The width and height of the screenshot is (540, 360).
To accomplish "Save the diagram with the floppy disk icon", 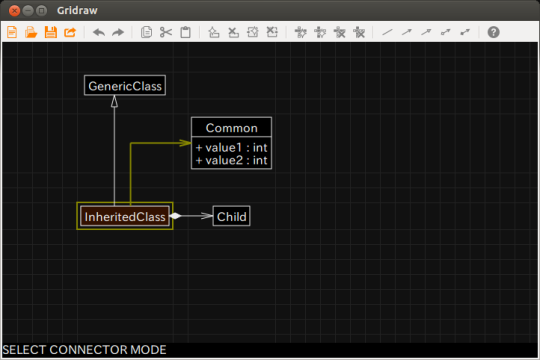I will point(51,32).
